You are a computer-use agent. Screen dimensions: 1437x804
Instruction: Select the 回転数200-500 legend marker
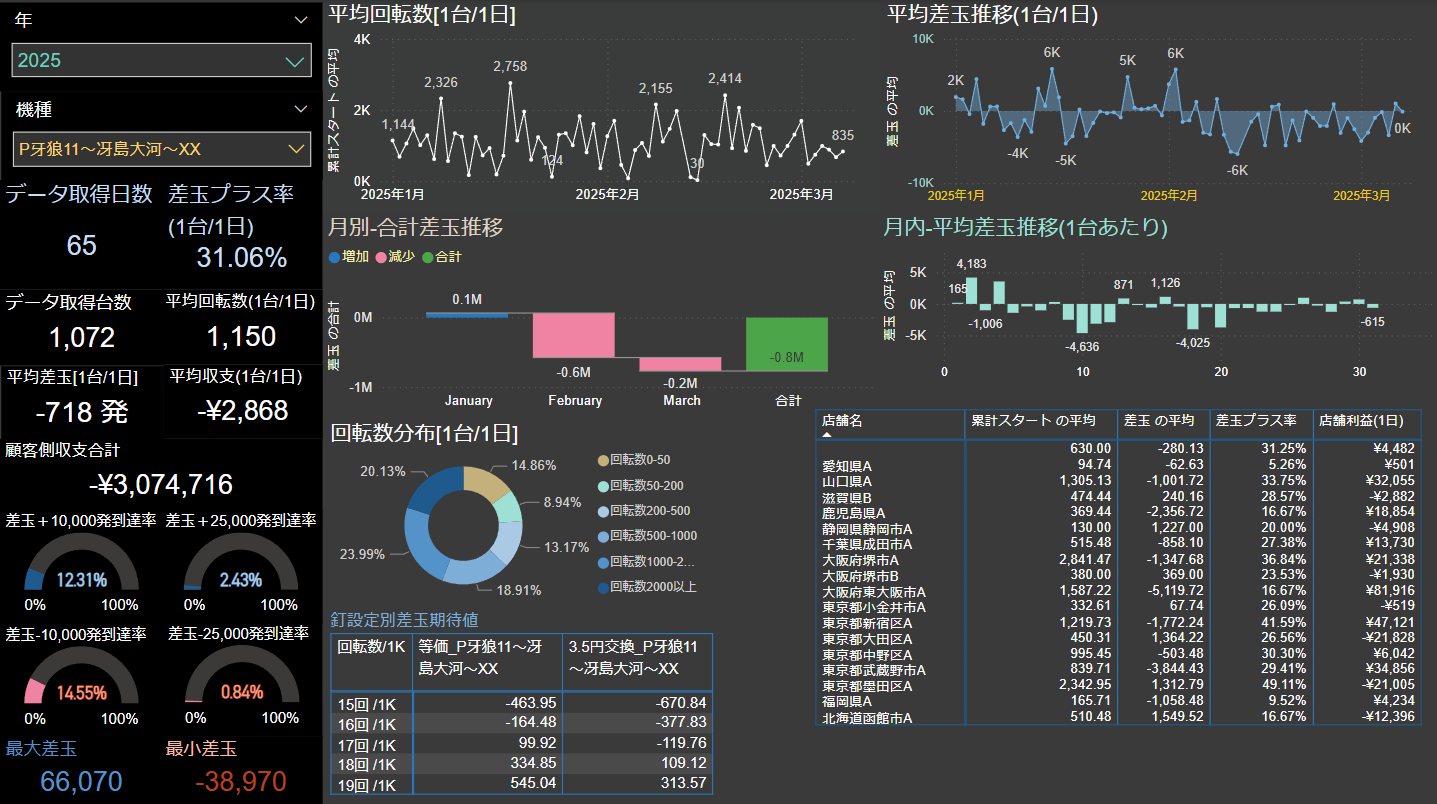click(x=602, y=511)
